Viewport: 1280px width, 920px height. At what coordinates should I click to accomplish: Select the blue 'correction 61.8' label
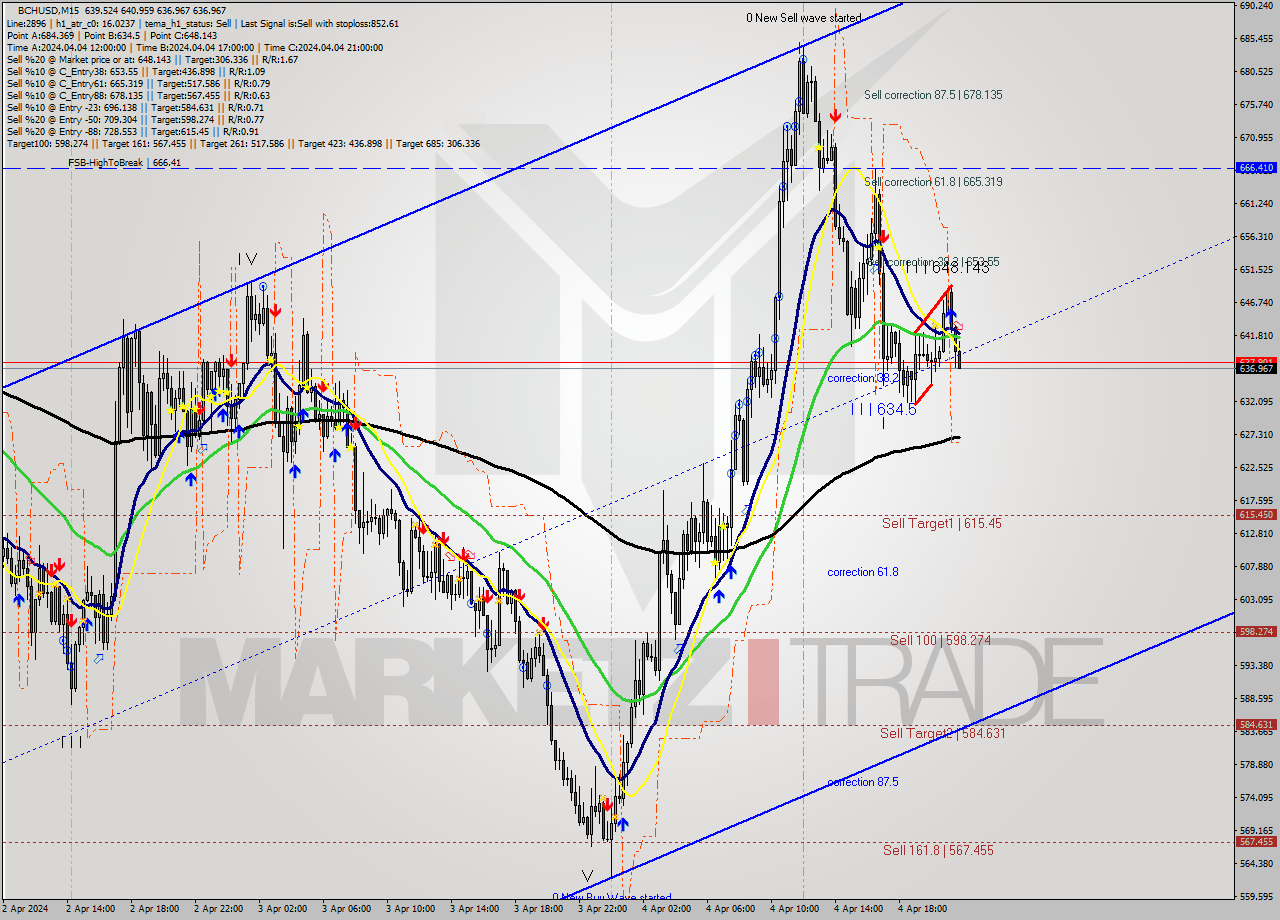(x=862, y=572)
